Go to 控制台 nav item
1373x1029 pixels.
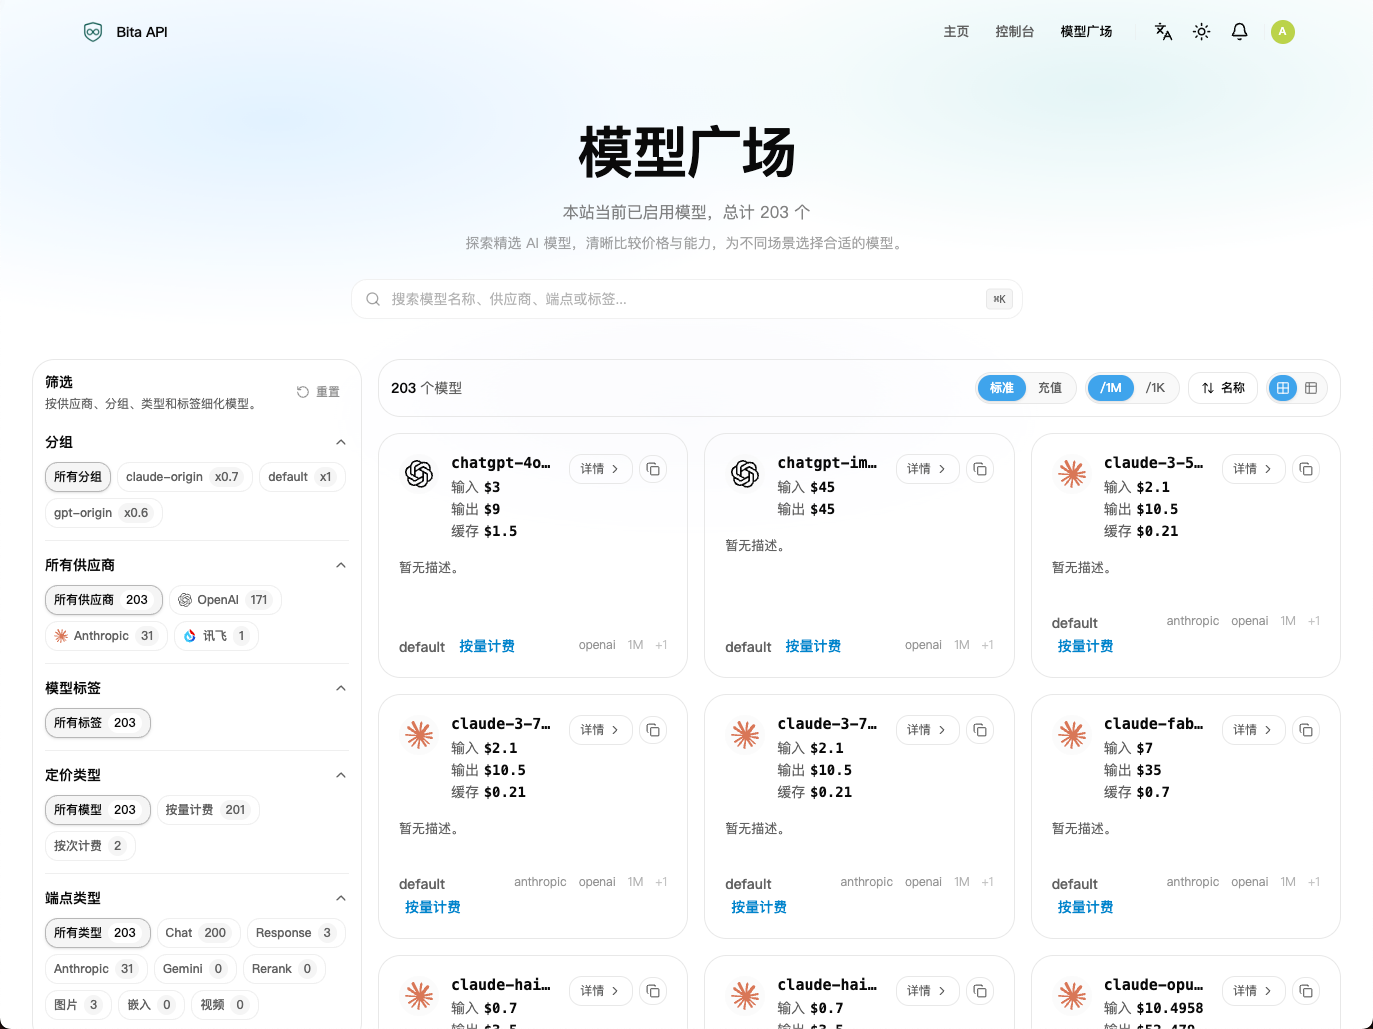pyautogui.click(x=1014, y=32)
